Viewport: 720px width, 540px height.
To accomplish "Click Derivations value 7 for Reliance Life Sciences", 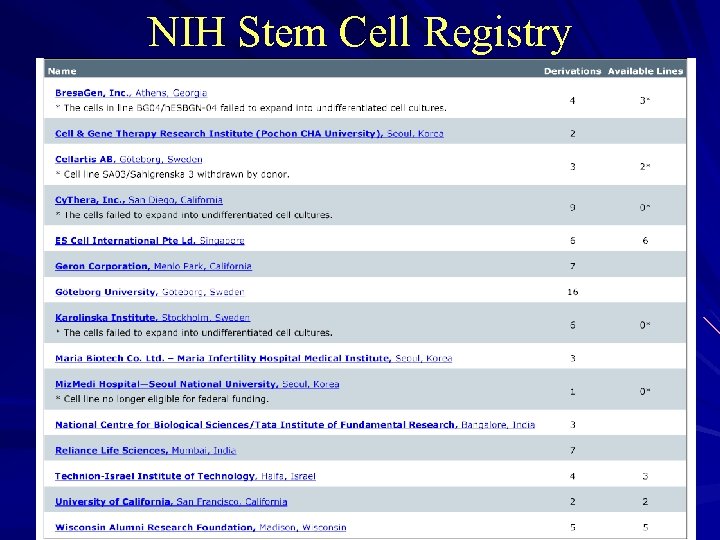I will click(x=573, y=450).
